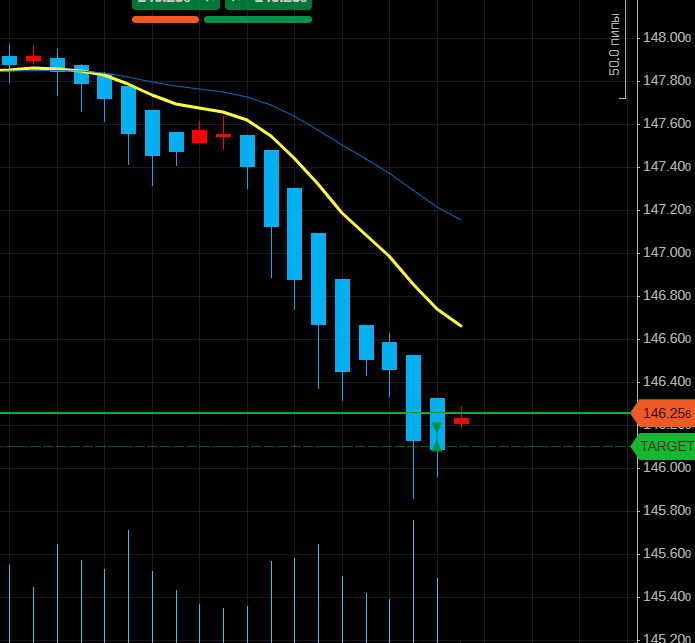Click the orange 146.256 current price tag
This screenshot has height=643, width=695.
[x=663, y=413]
